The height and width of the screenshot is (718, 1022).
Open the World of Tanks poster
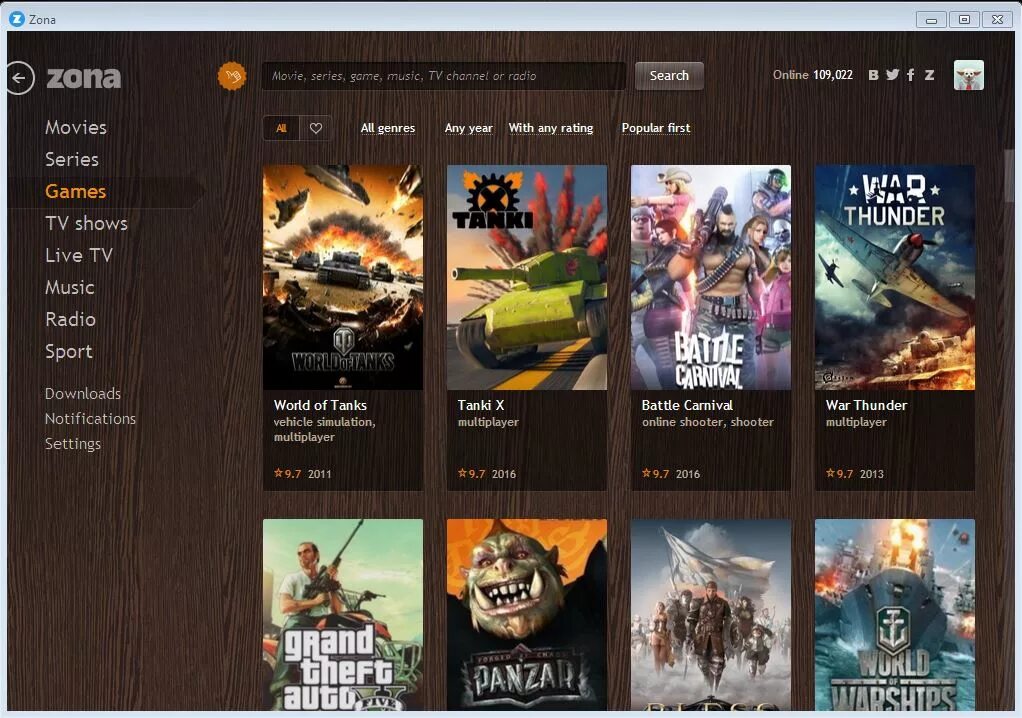click(343, 278)
